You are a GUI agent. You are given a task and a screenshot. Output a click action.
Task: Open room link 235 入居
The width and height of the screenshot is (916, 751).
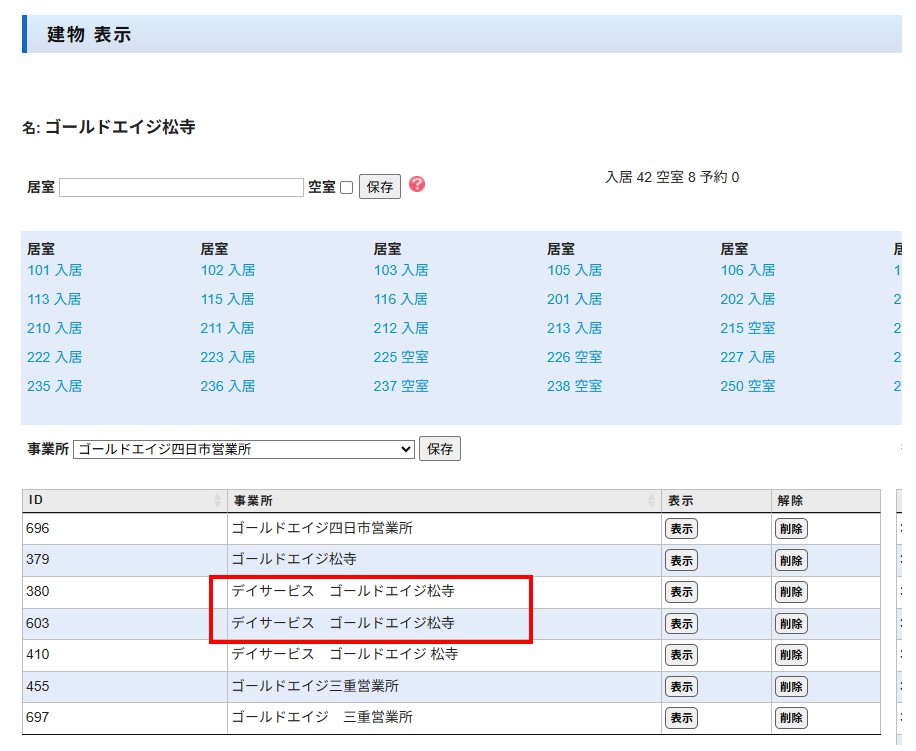click(x=54, y=386)
